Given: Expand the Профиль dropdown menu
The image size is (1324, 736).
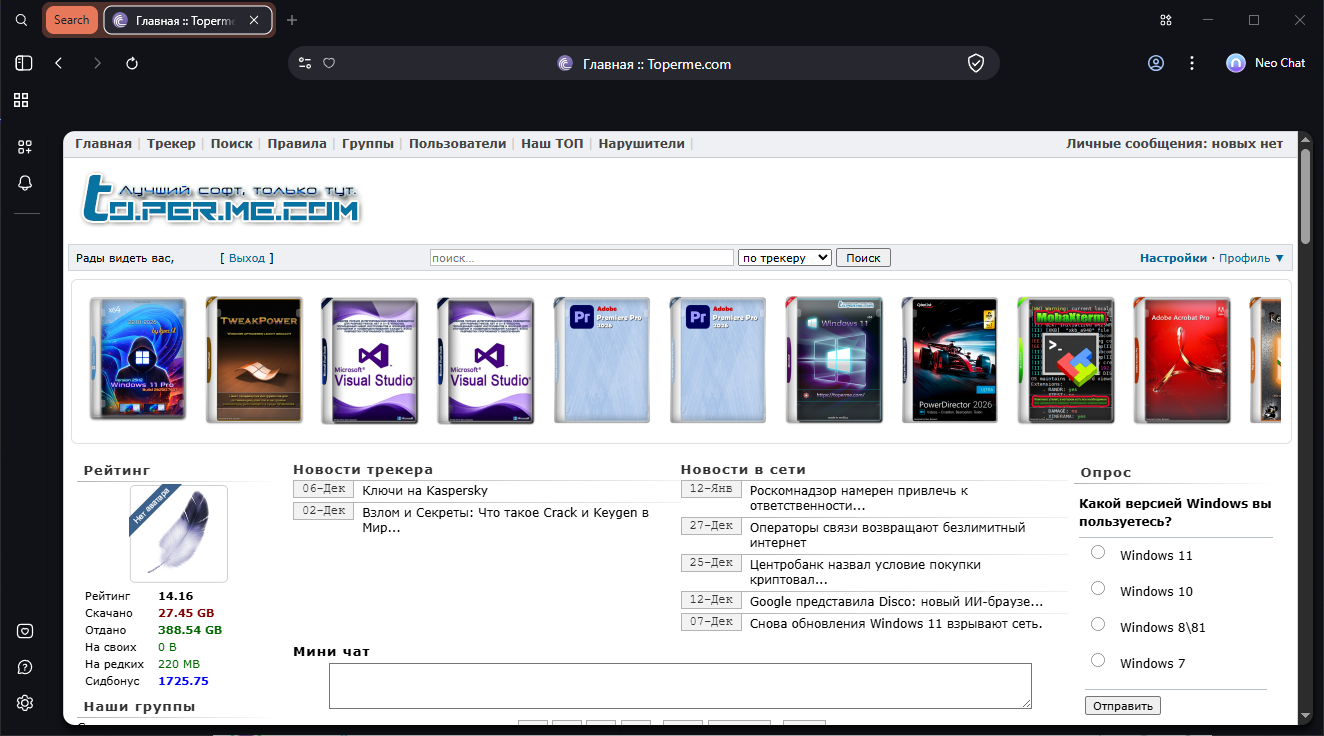Looking at the screenshot, I should (x=1251, y=258).
